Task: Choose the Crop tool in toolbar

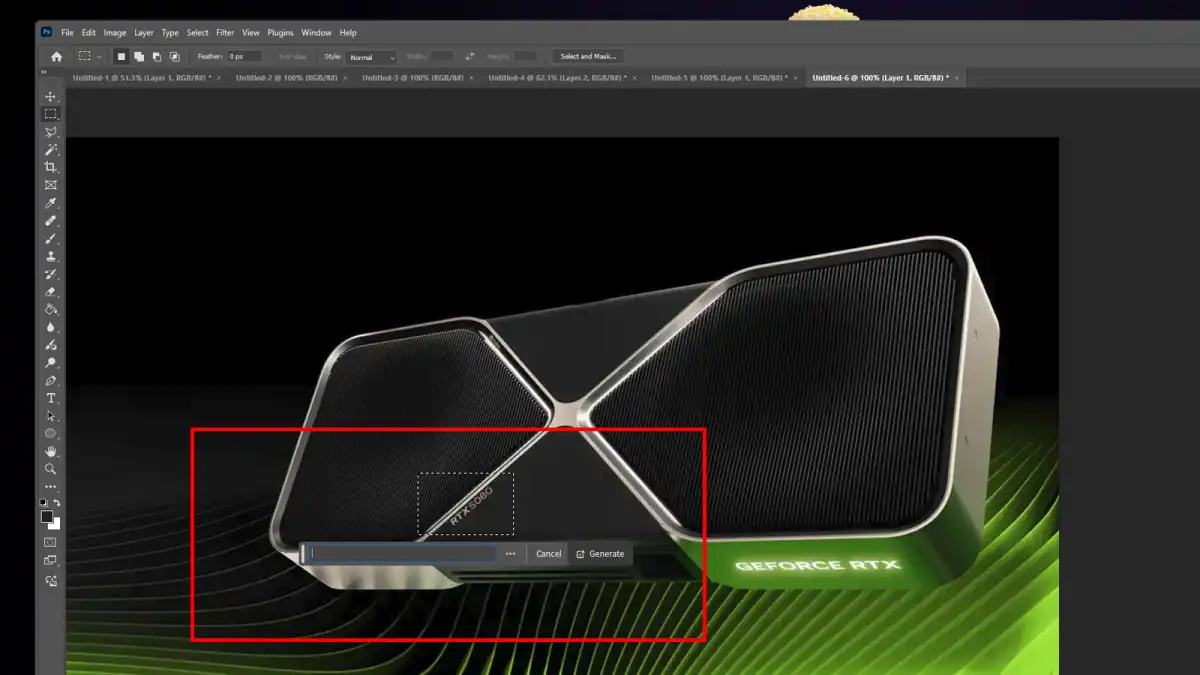Action: (x=51, y=167)
